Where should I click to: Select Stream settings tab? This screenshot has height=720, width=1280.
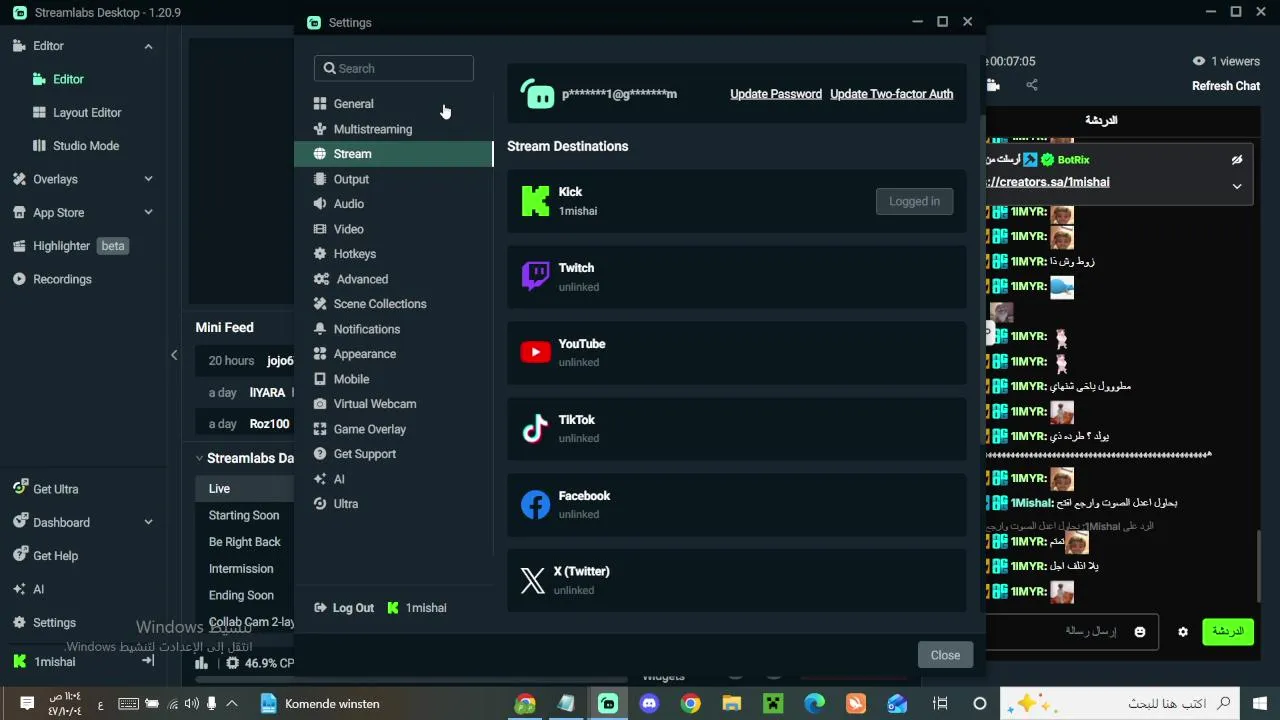(393, 154)
